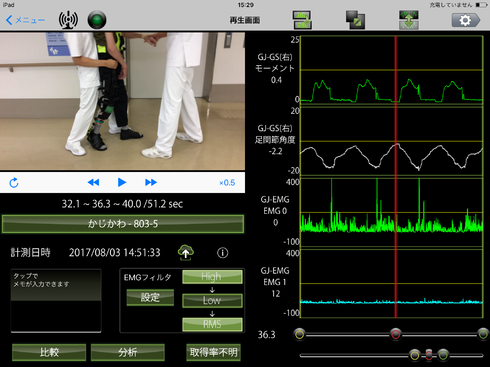Toggle the Low EMG filter
The height and width of the screenshot is (367, 490).
click(212, 300)
